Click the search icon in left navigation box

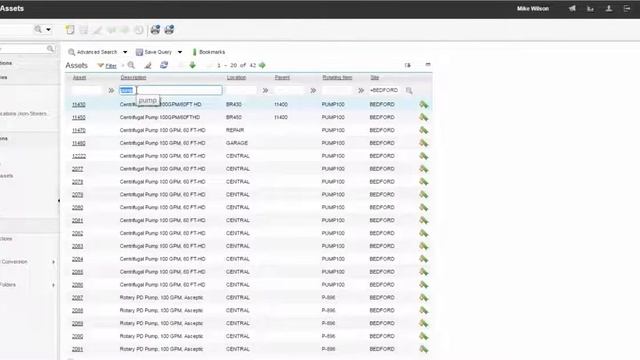pos(50,49)
